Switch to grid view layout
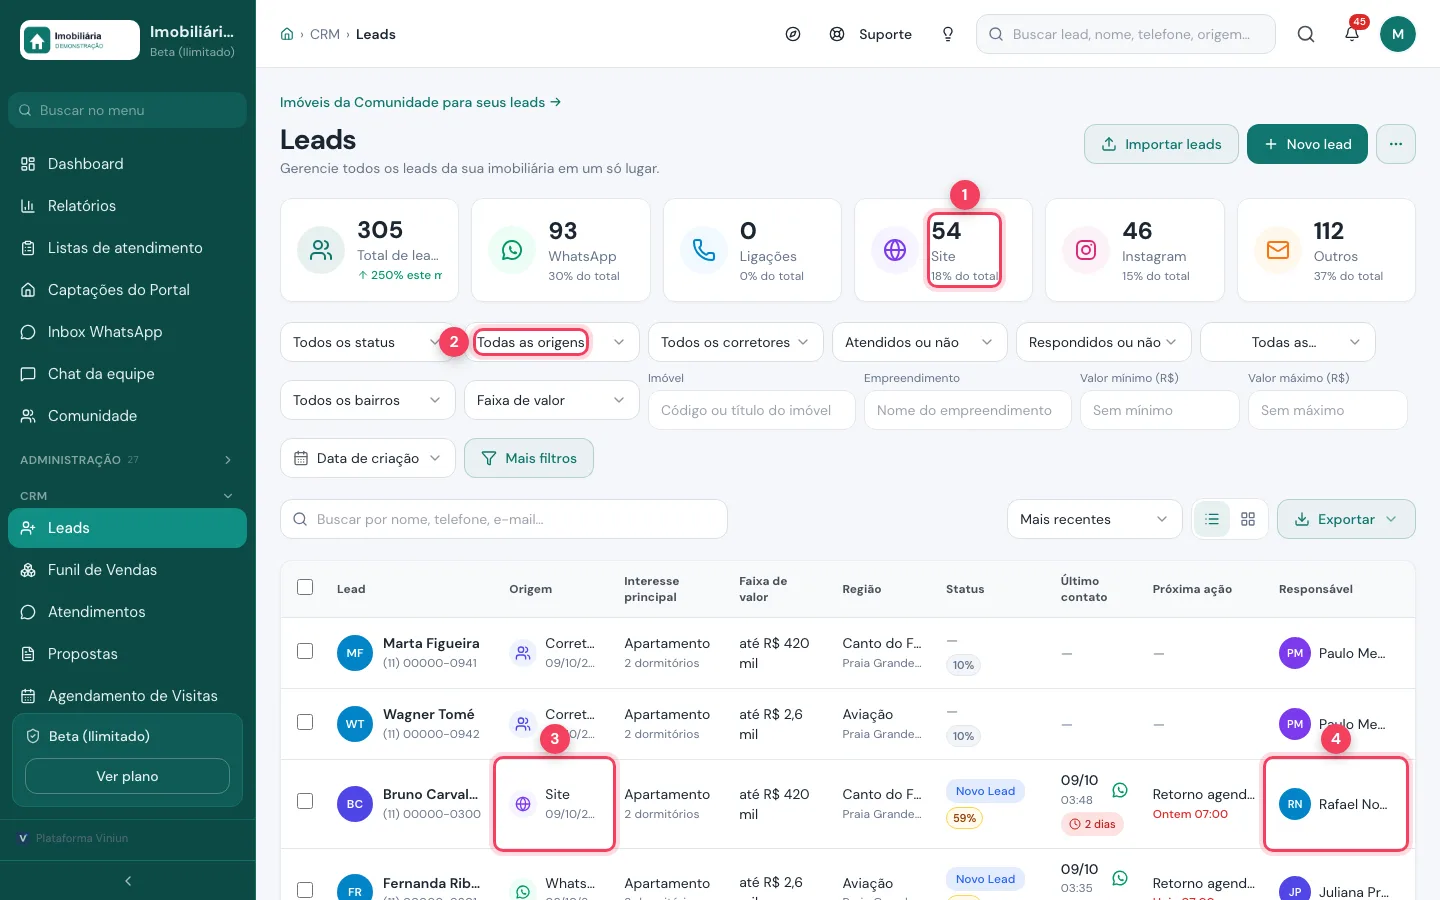Viewport: 1440px width, 900px height. (x=1248, y=519)
